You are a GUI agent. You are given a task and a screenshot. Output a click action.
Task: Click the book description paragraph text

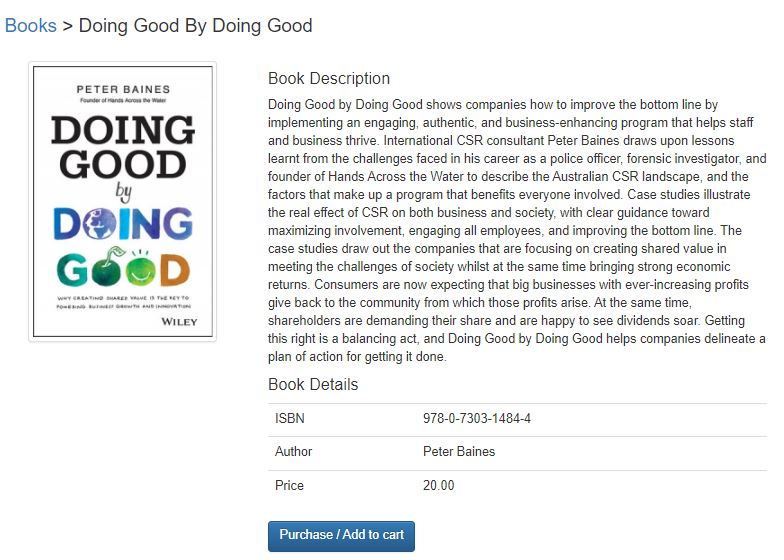517,230
